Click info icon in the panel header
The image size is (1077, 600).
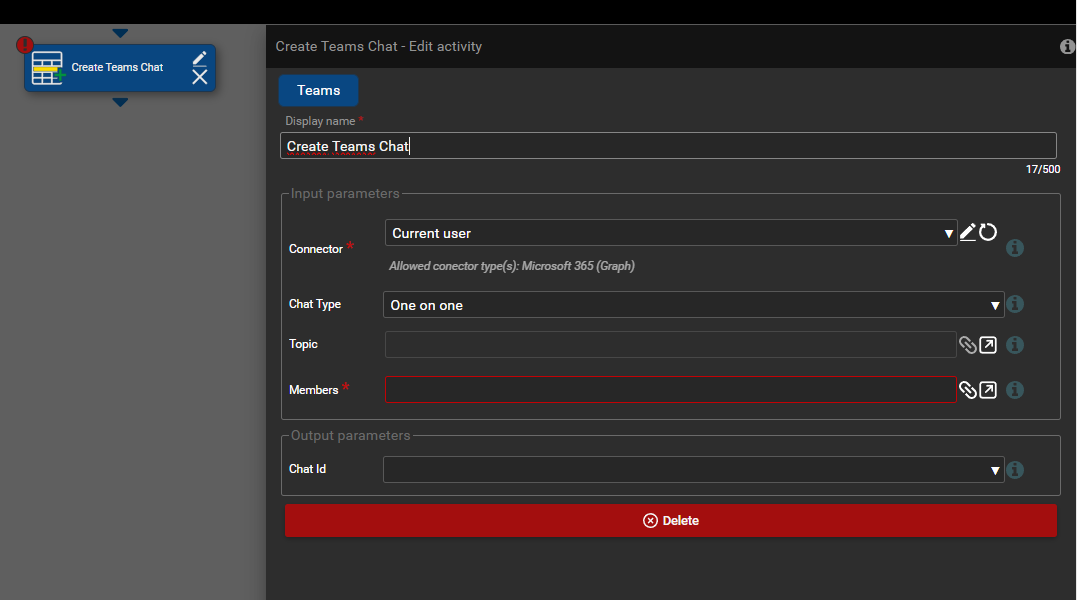(1067, 47)
